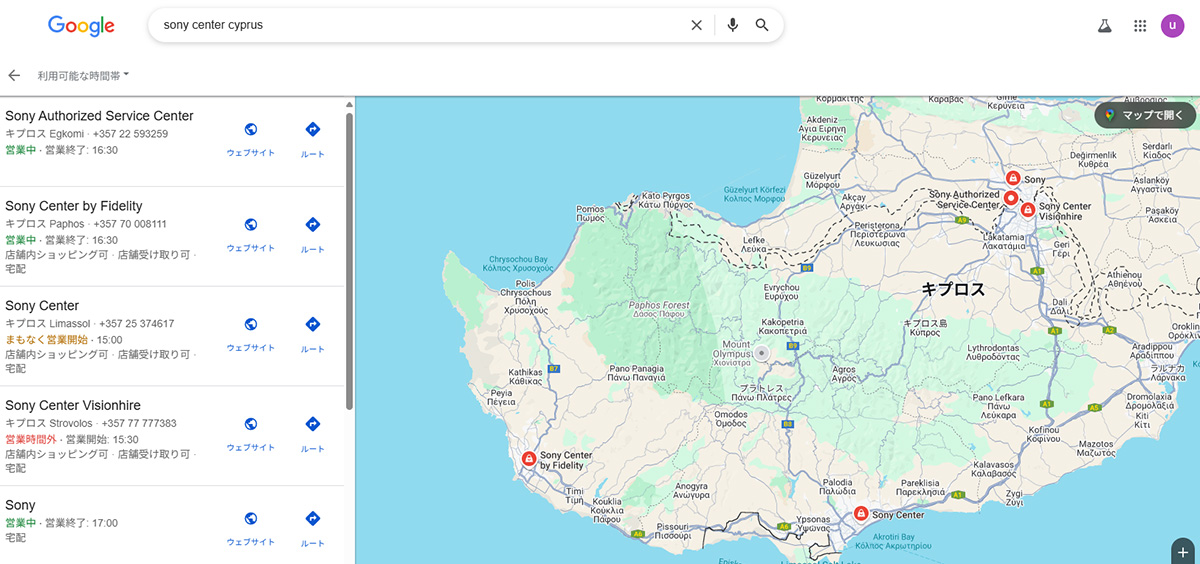
Task: Open website for Sony Center Limassol
Action: point(251,335)
